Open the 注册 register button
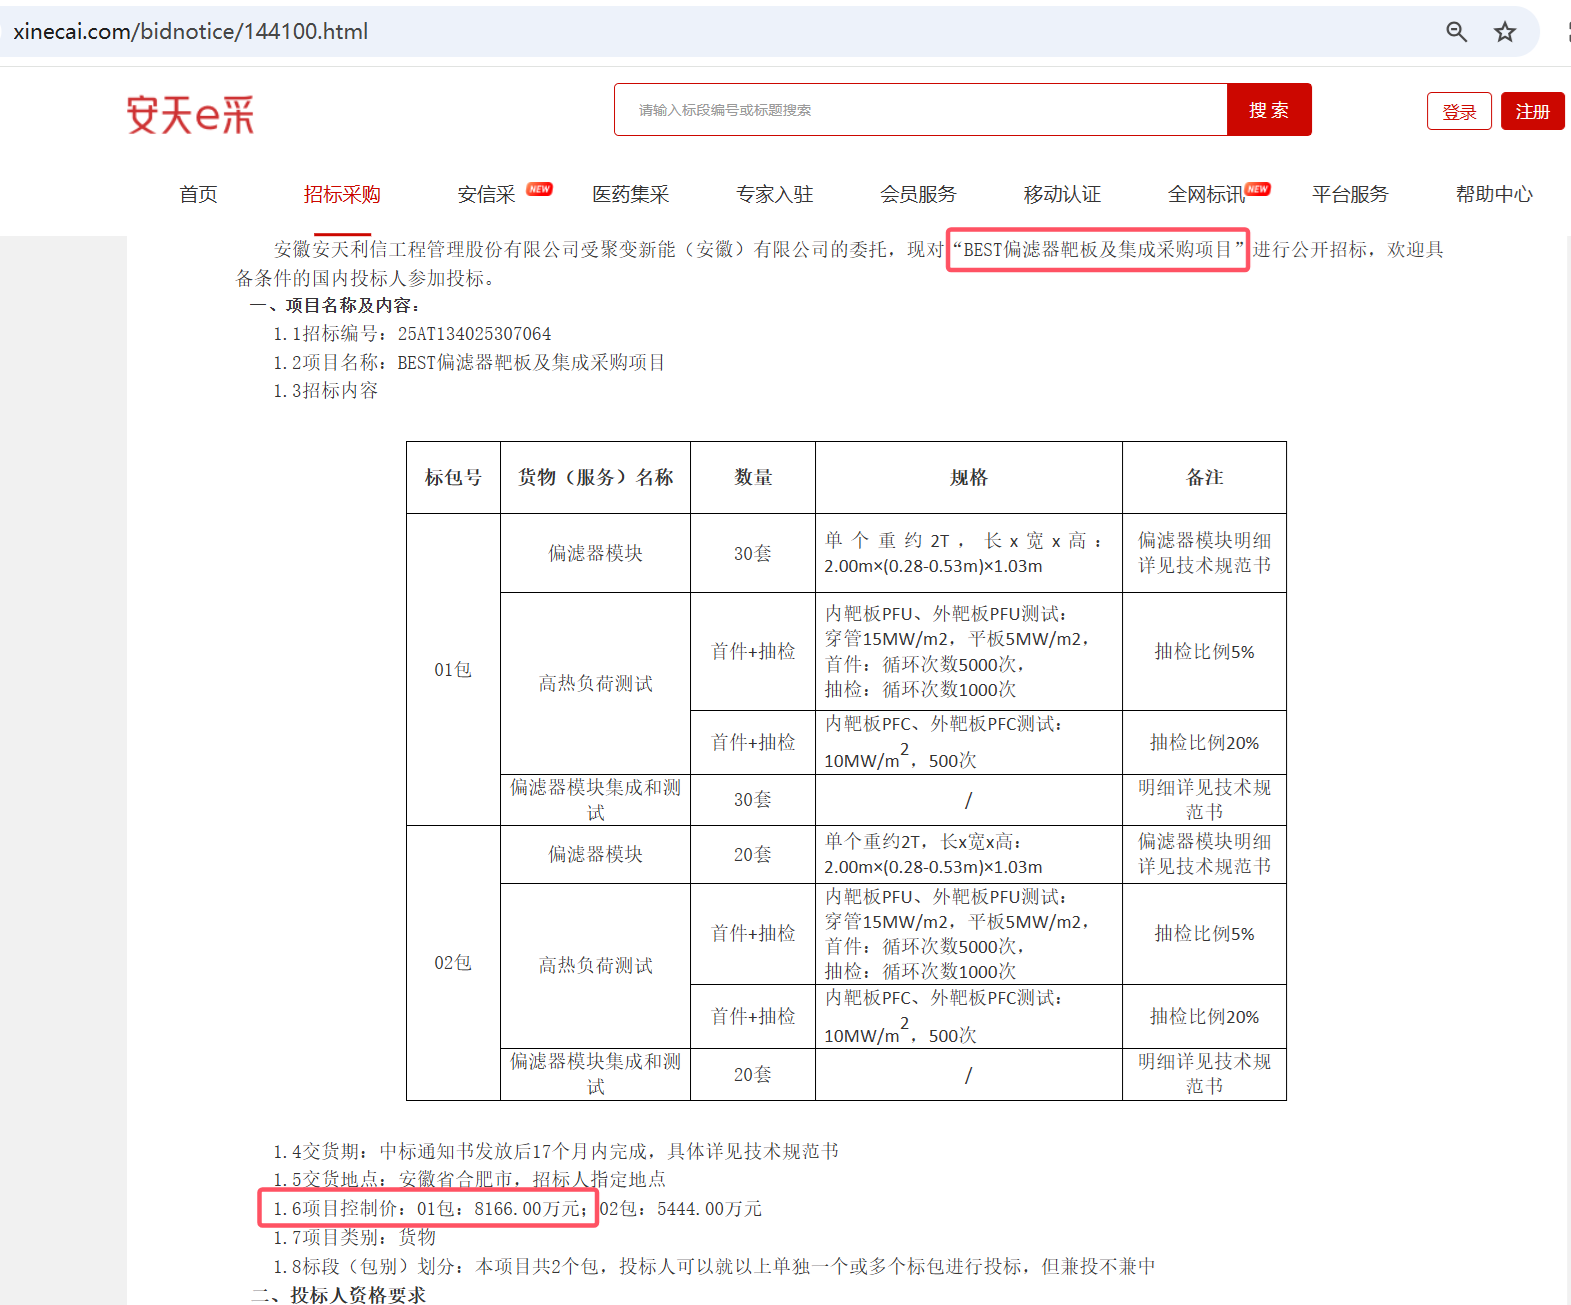 coord(1532,111)
